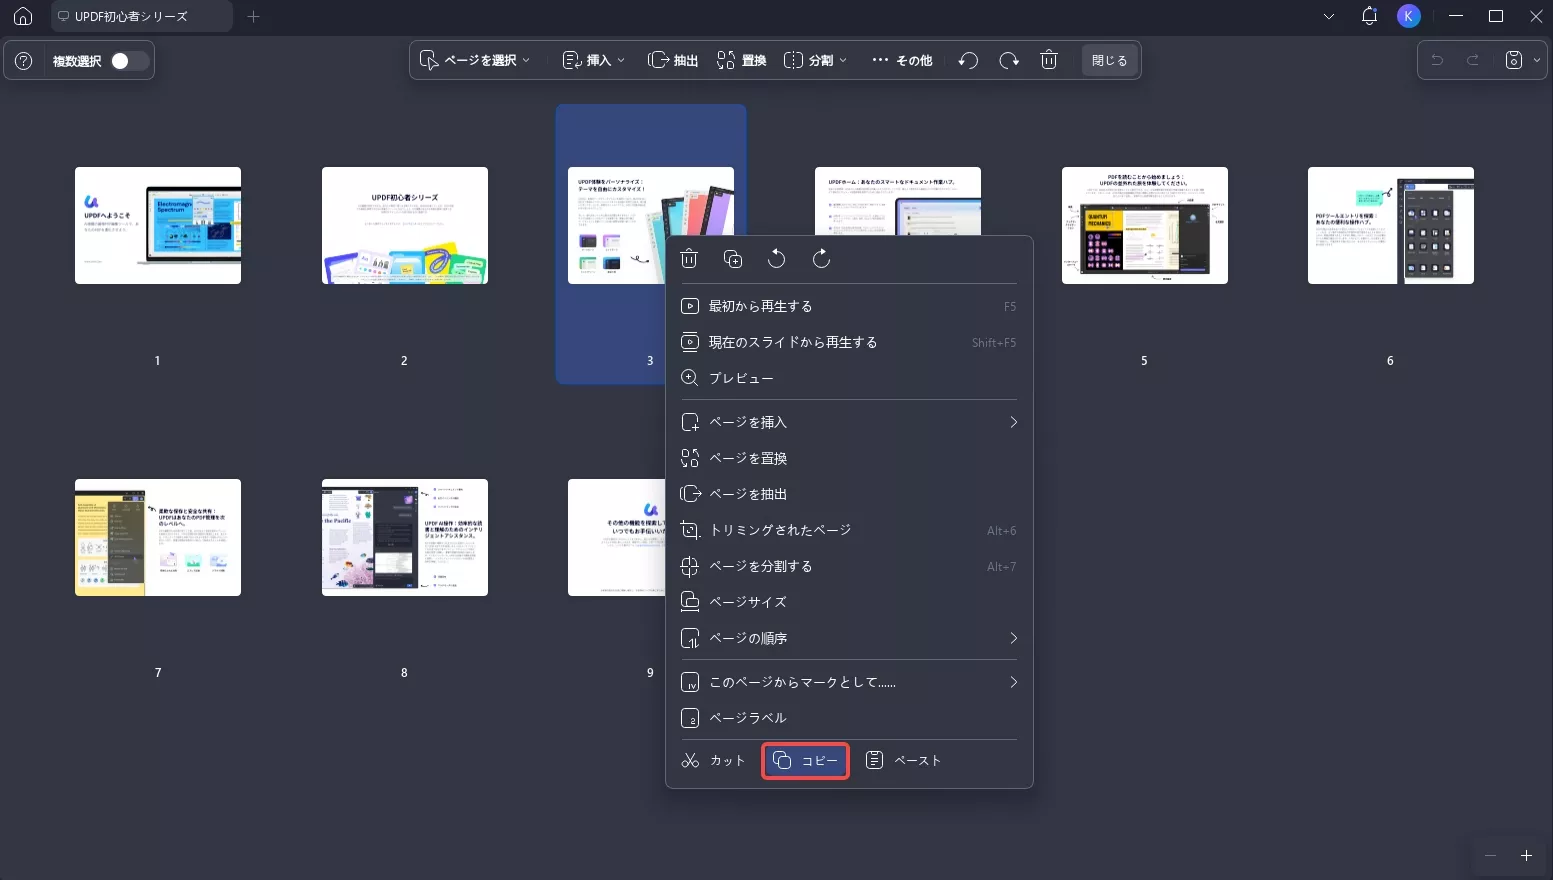Zoom out thumbnails with minus button

[x=1490, y=855]
